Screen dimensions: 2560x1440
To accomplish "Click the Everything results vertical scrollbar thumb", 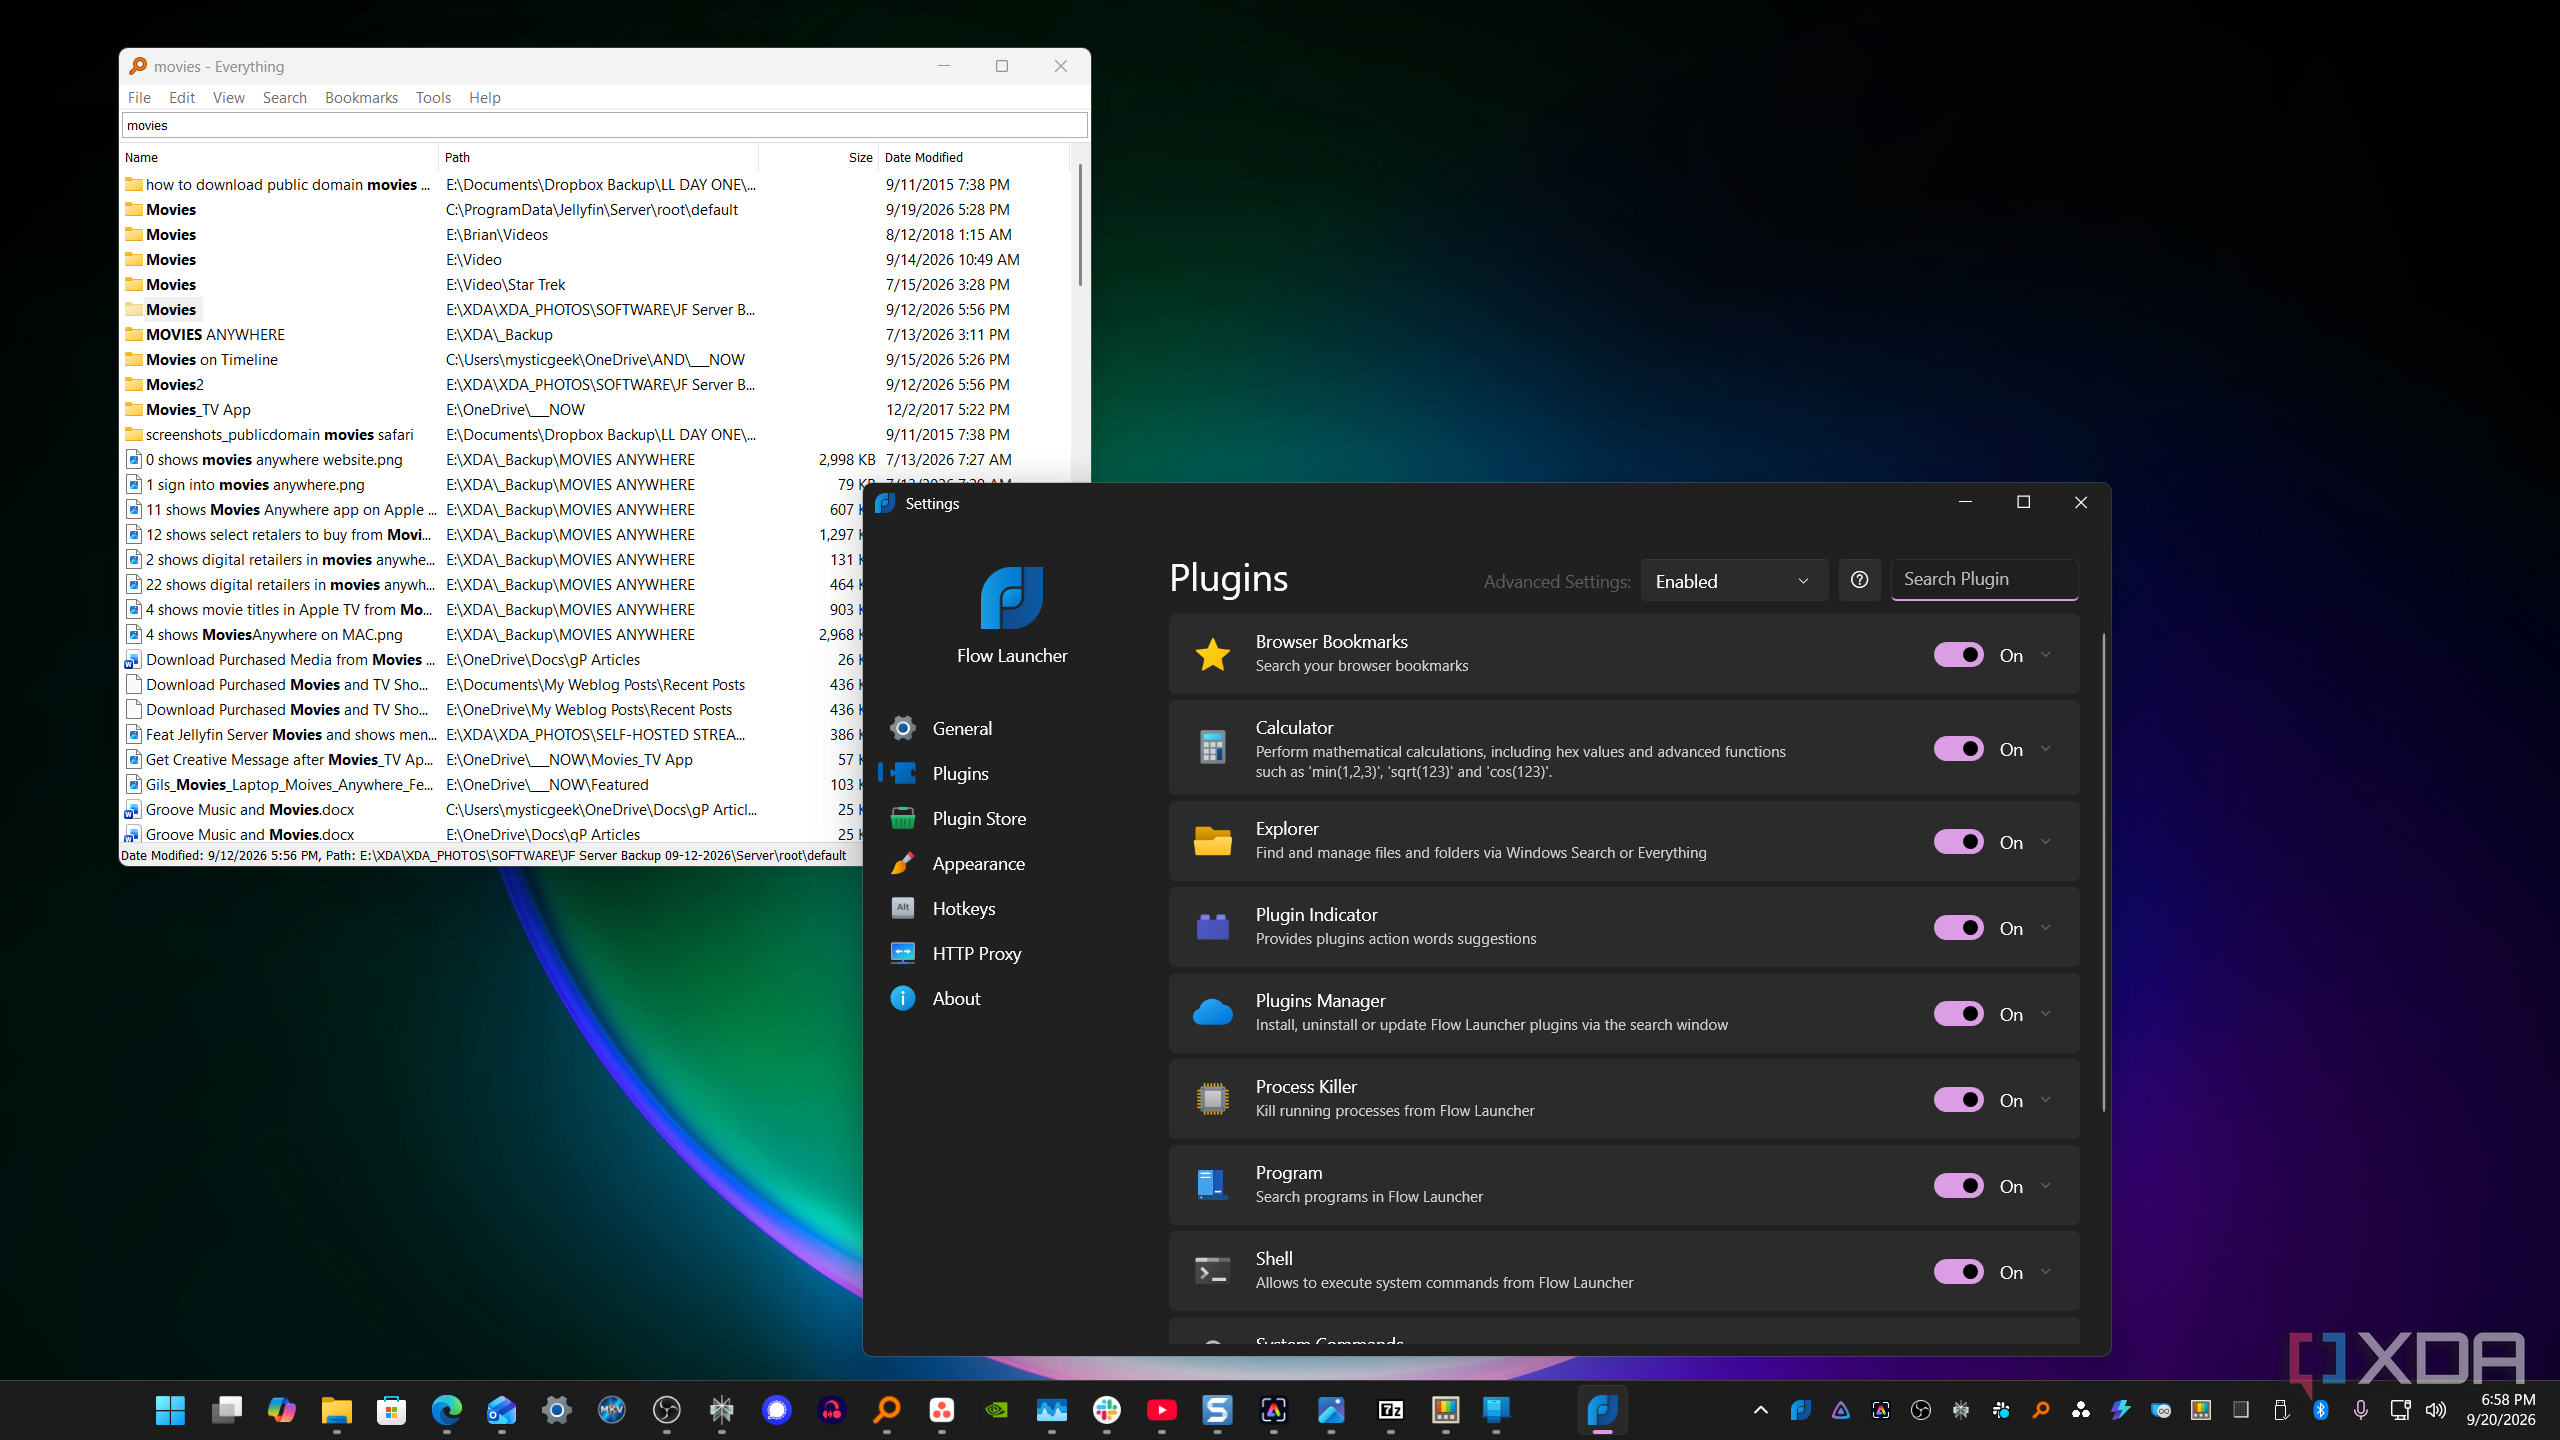I will point(1080,226).
